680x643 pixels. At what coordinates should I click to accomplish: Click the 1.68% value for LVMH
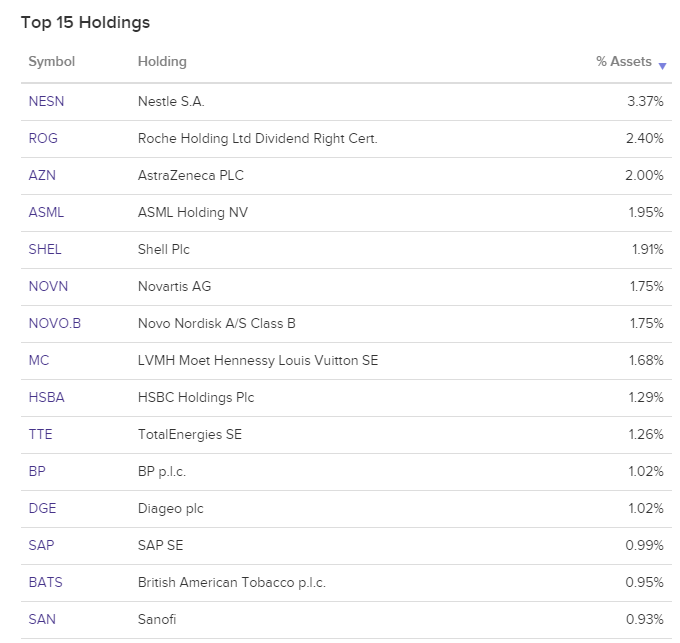pos(646,360)
